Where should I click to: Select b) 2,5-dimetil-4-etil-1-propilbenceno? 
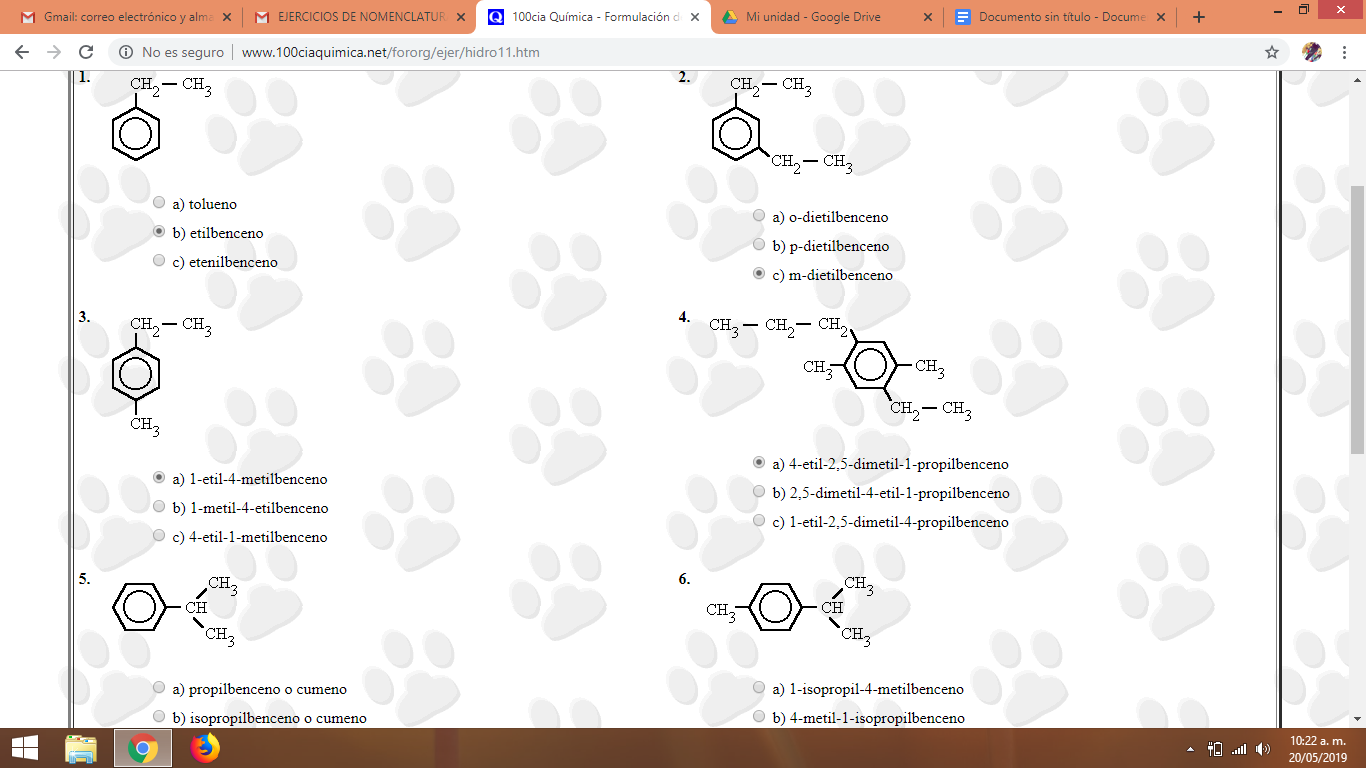[x=759, y=491]
